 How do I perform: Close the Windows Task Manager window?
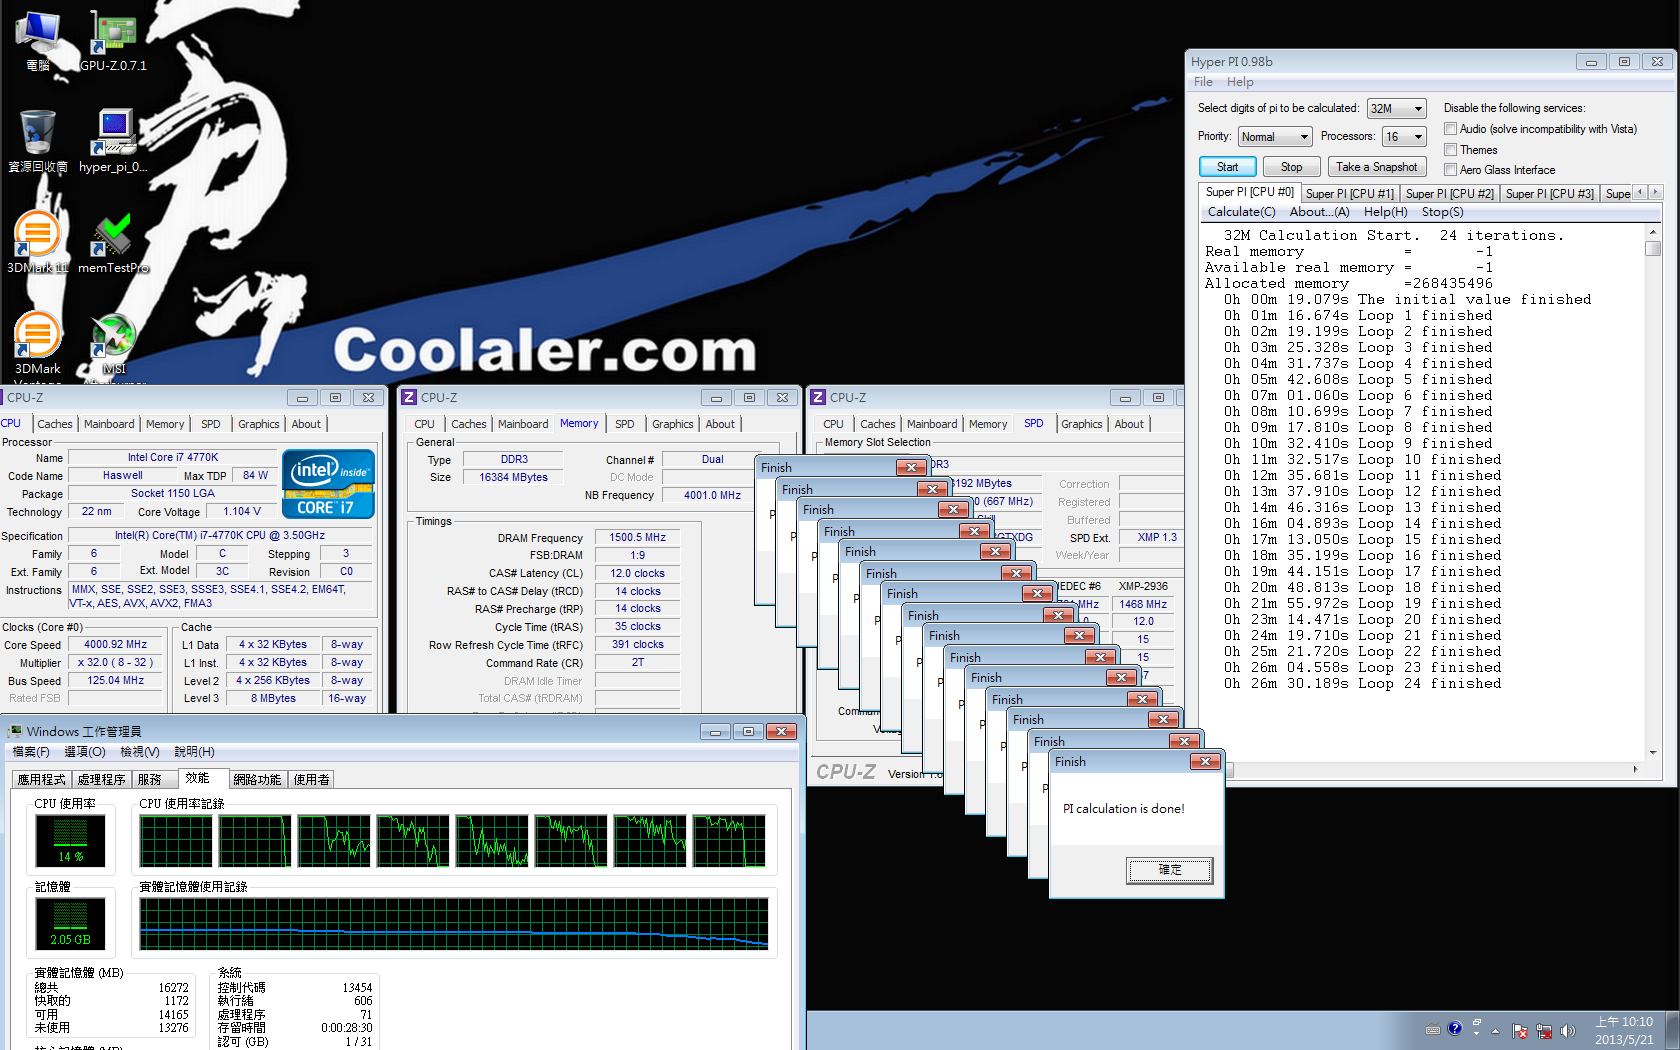click(x=782, y=731)
